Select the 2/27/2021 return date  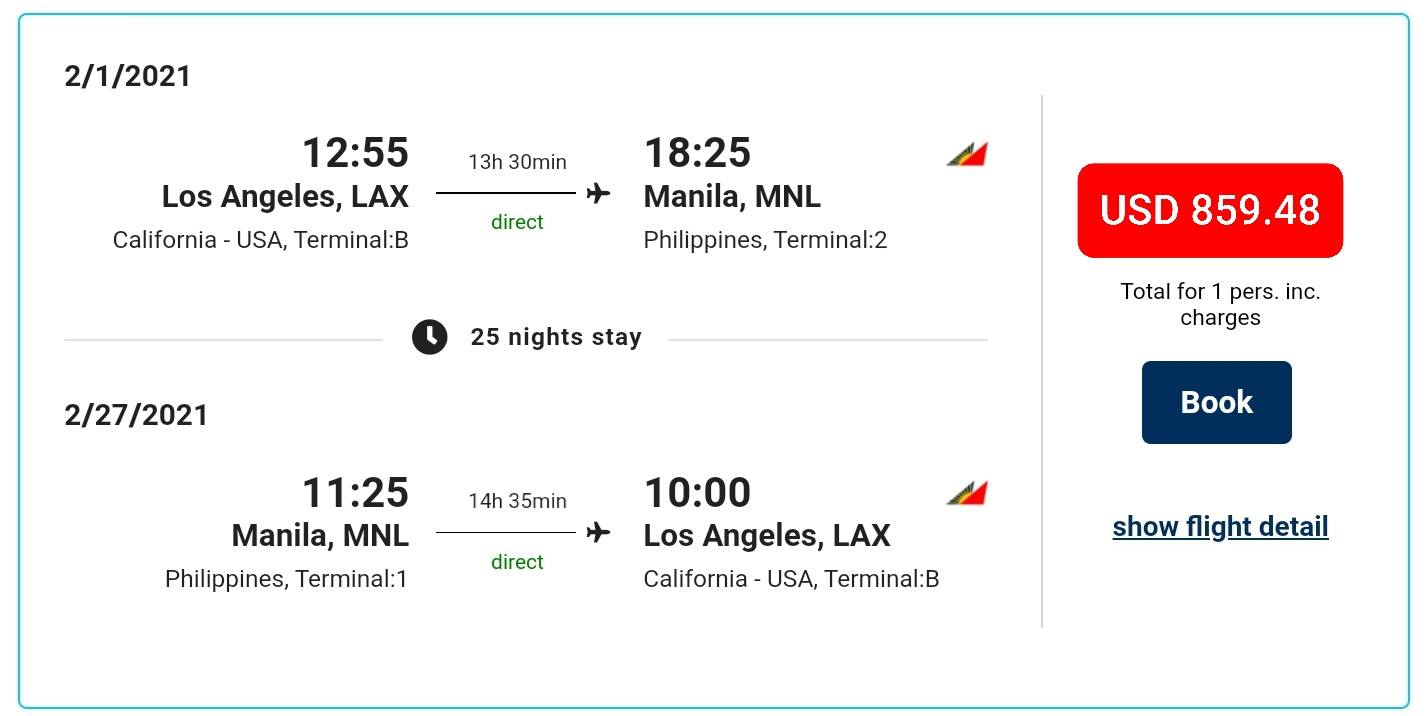point(136,415)
